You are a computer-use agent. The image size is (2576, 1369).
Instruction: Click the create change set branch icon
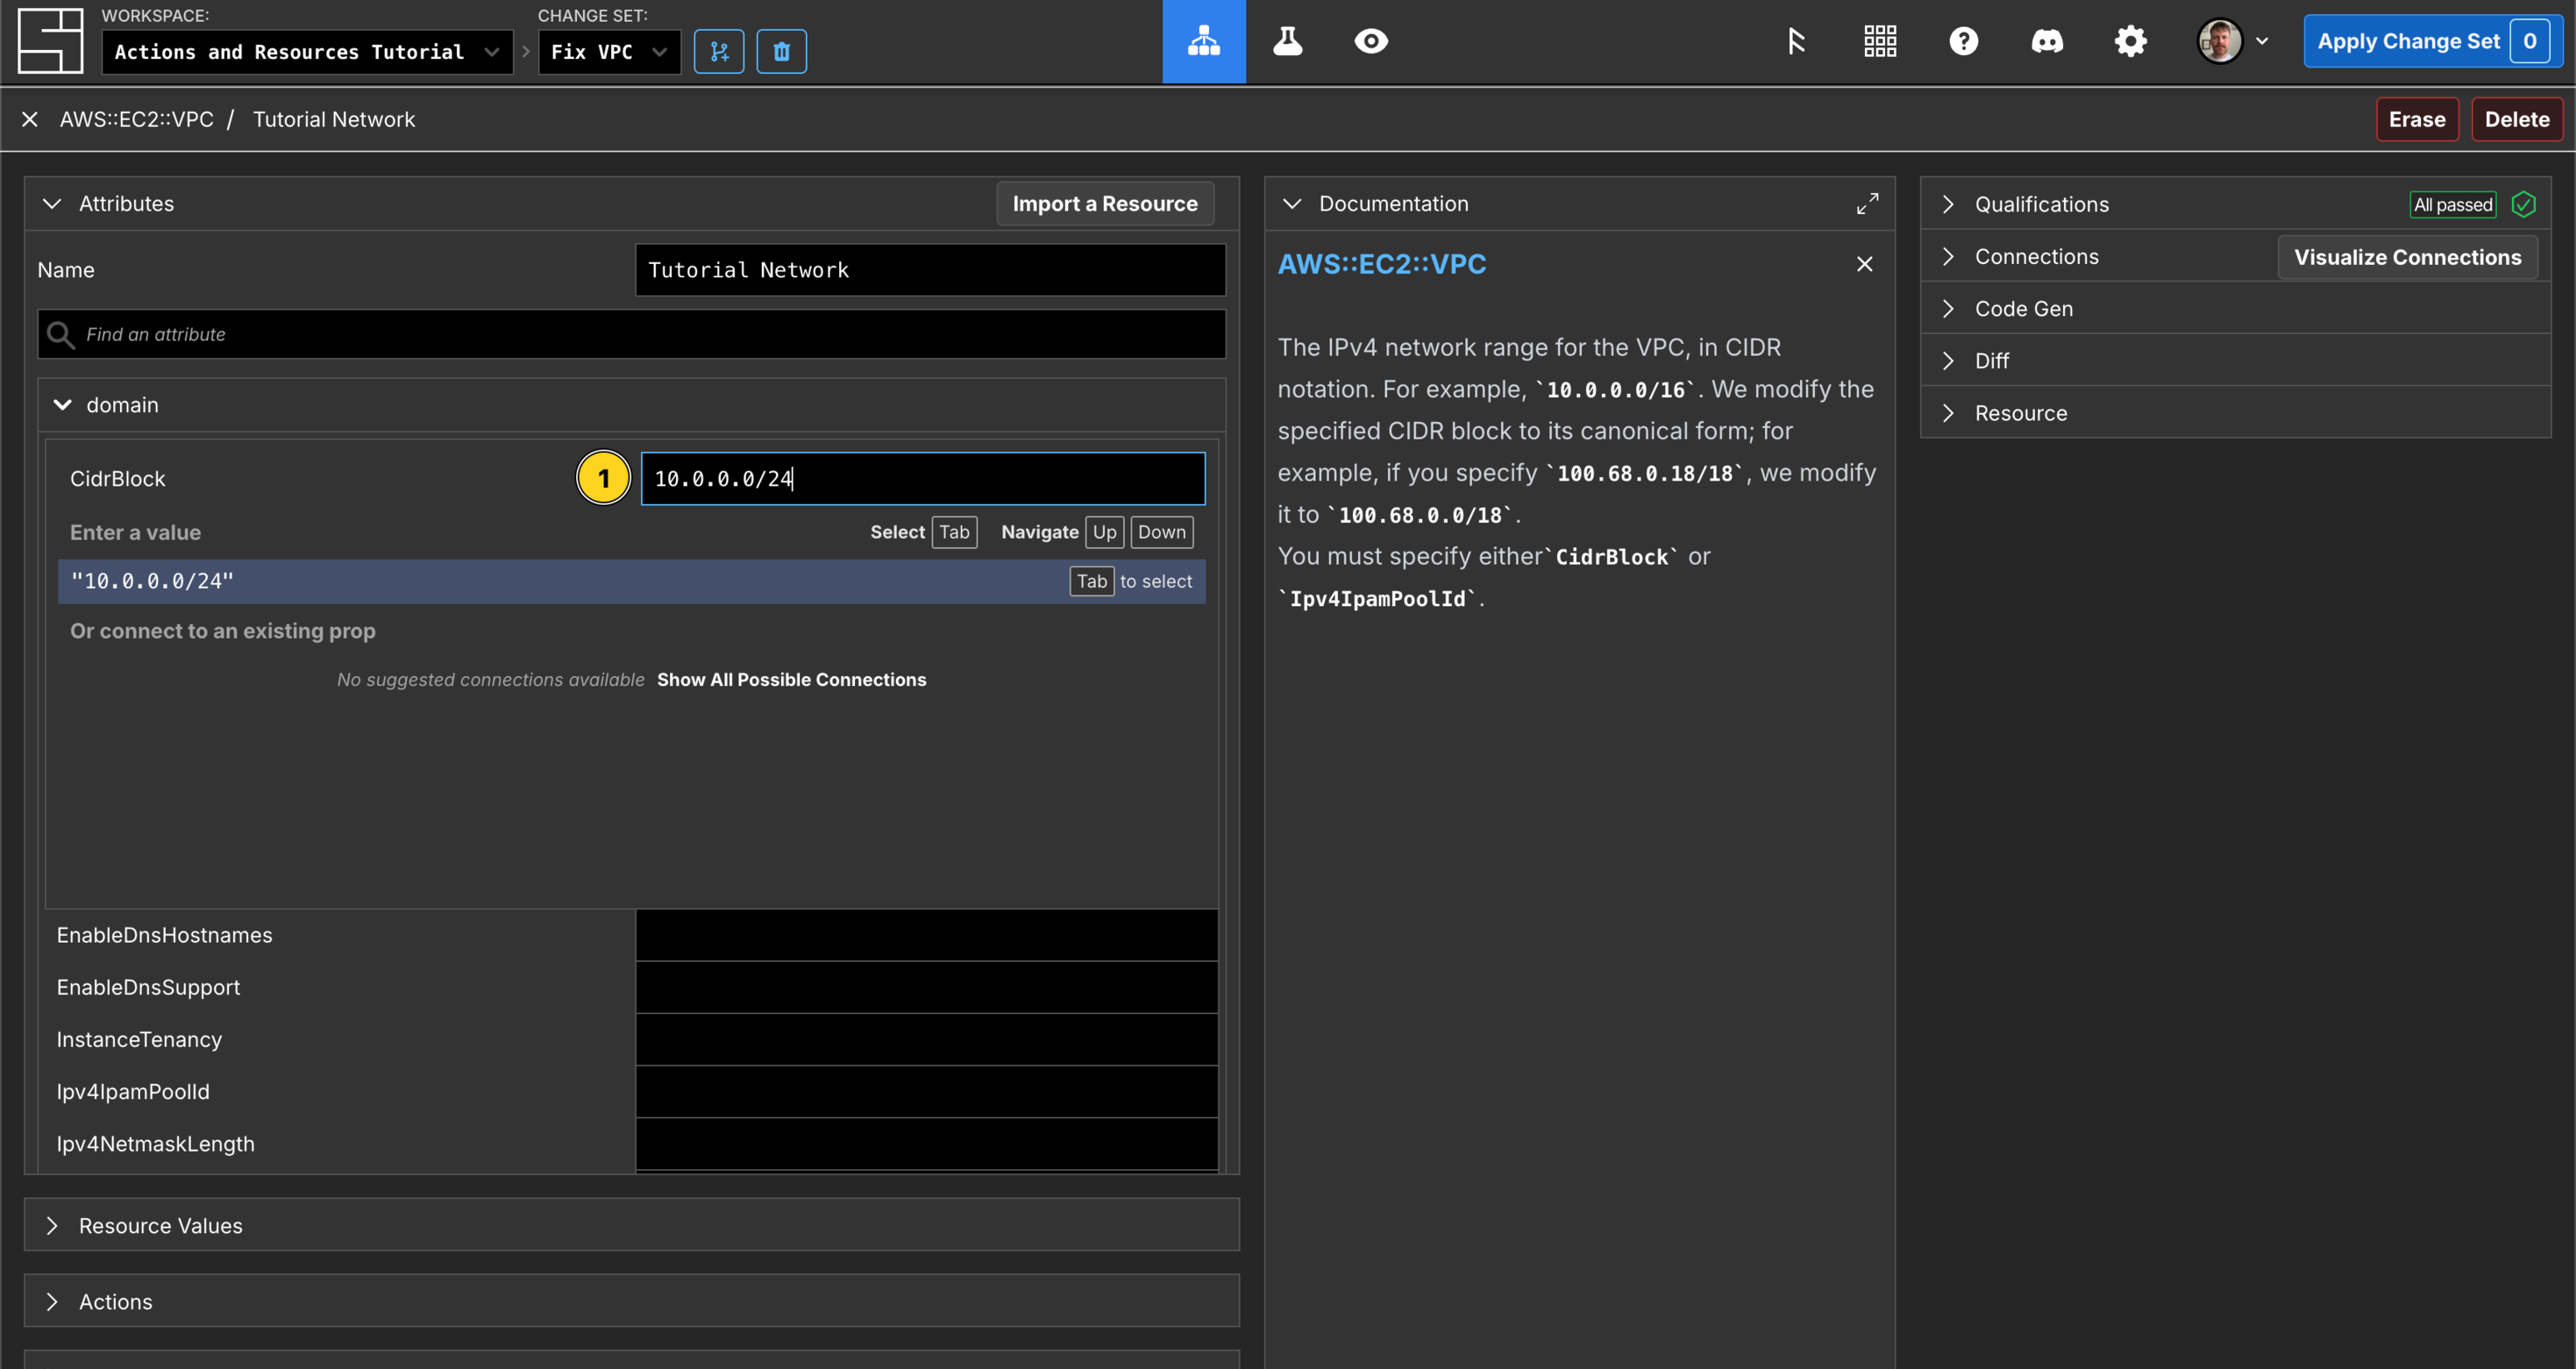click(719, 52)
